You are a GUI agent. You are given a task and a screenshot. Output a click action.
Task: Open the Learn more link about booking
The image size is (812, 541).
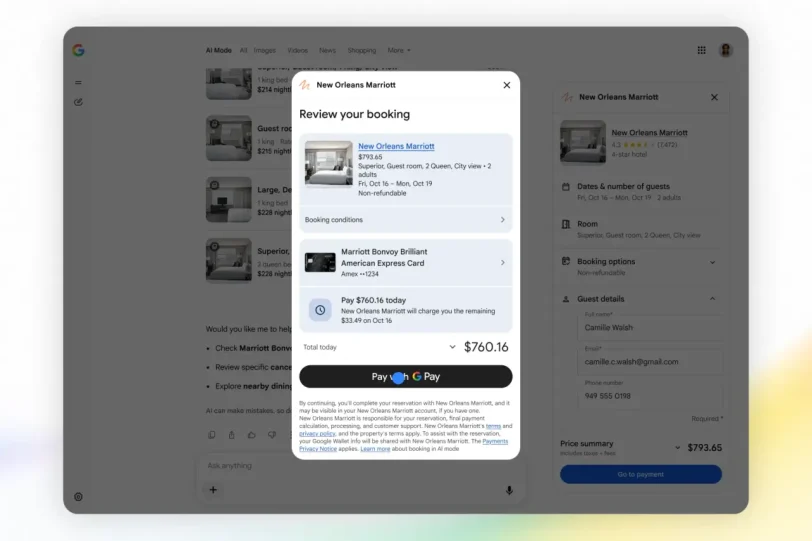point(375,449)
